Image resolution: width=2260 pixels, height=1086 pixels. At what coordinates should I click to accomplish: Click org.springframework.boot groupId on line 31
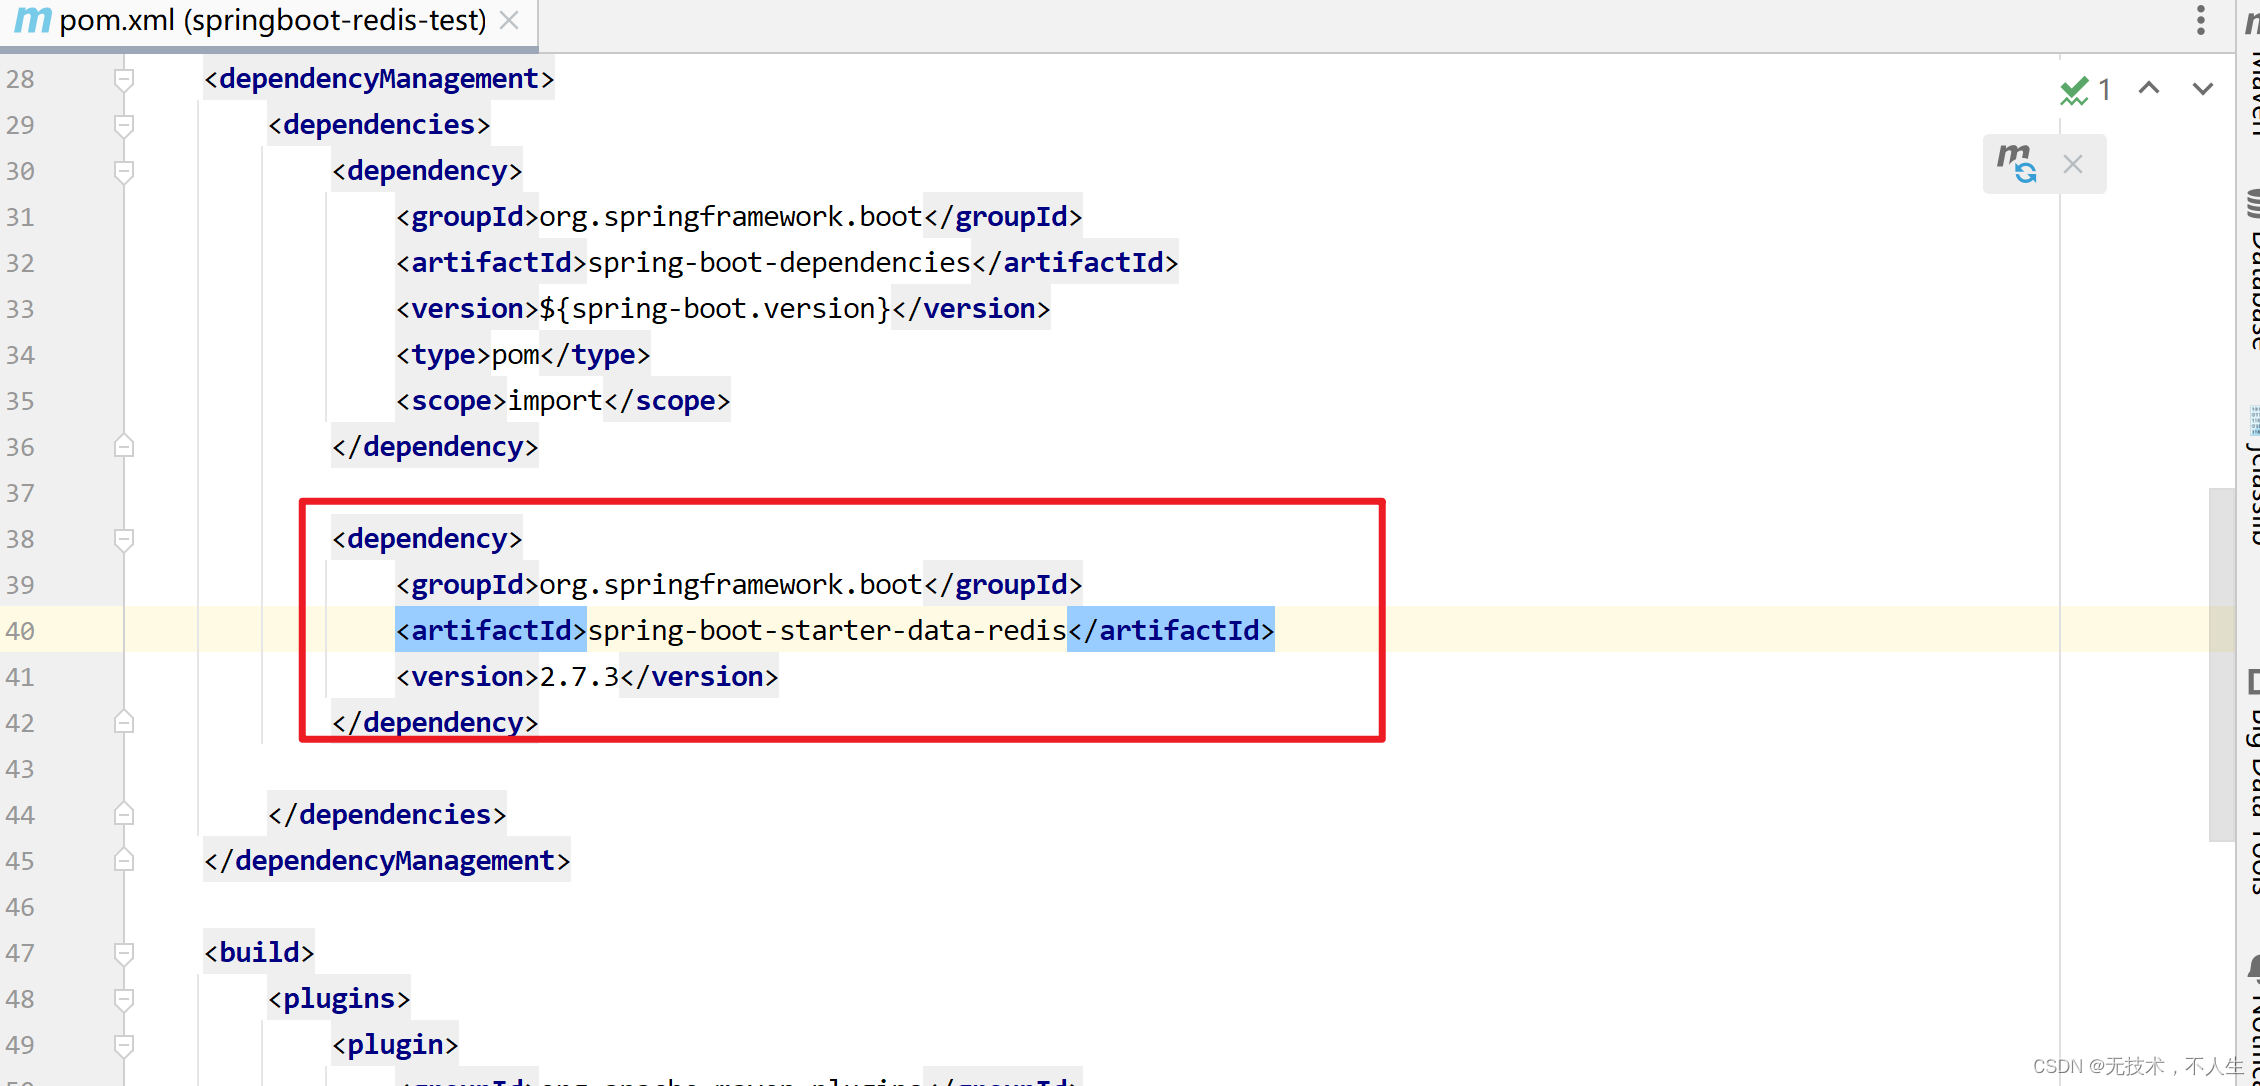point(731,217)
